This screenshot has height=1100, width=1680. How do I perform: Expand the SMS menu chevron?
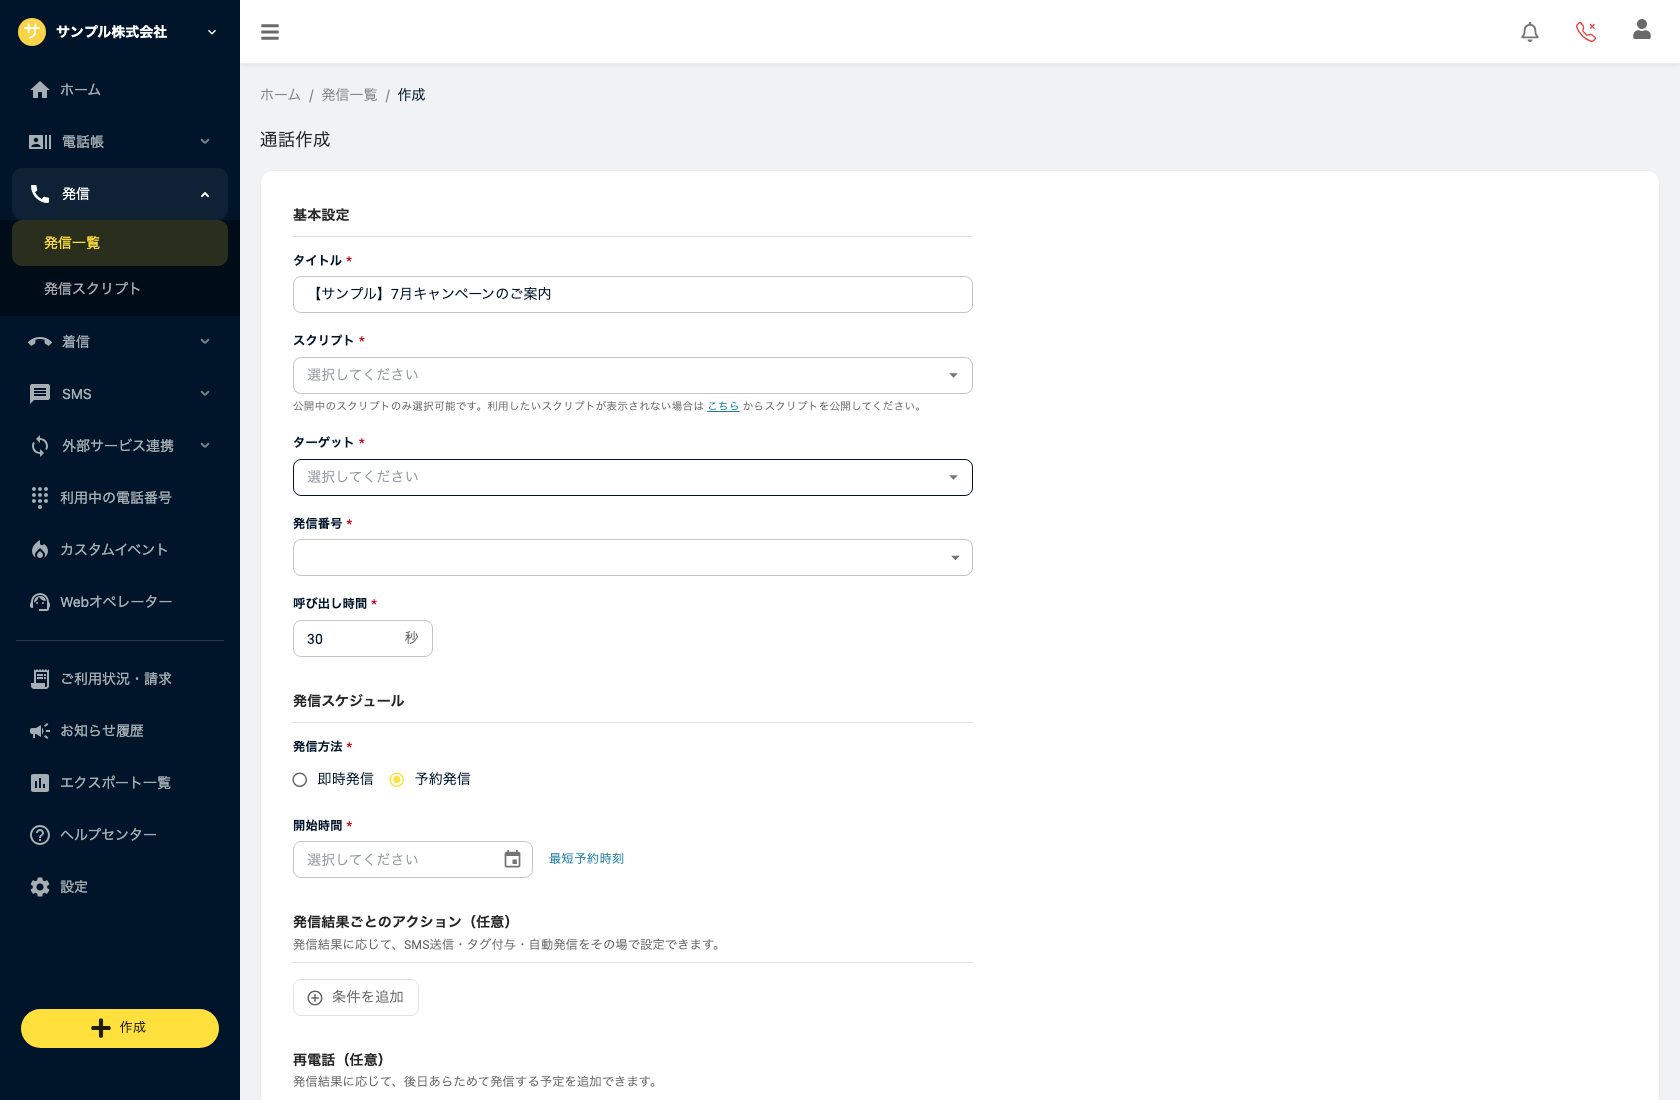pos(205,394)
